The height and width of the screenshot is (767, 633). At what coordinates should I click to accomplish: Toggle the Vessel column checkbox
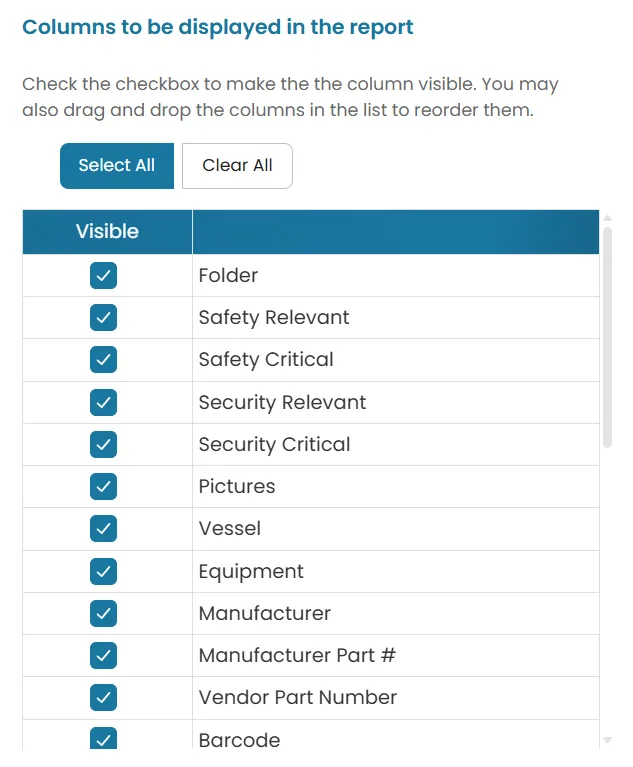pyautogui.click(x=103, y=528)
